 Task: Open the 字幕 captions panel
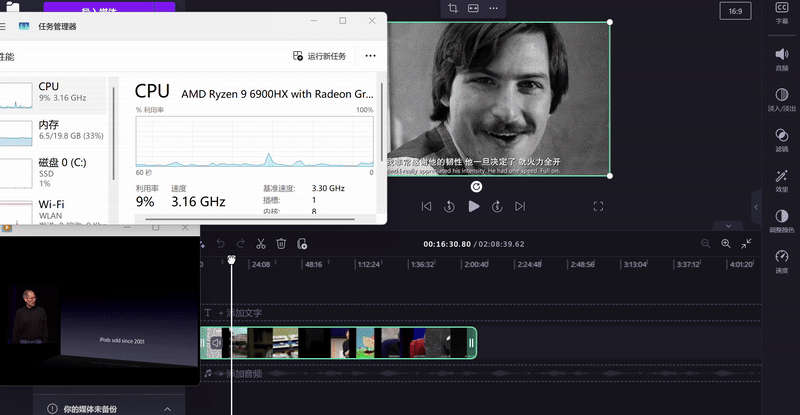click(x=782, y=12)
